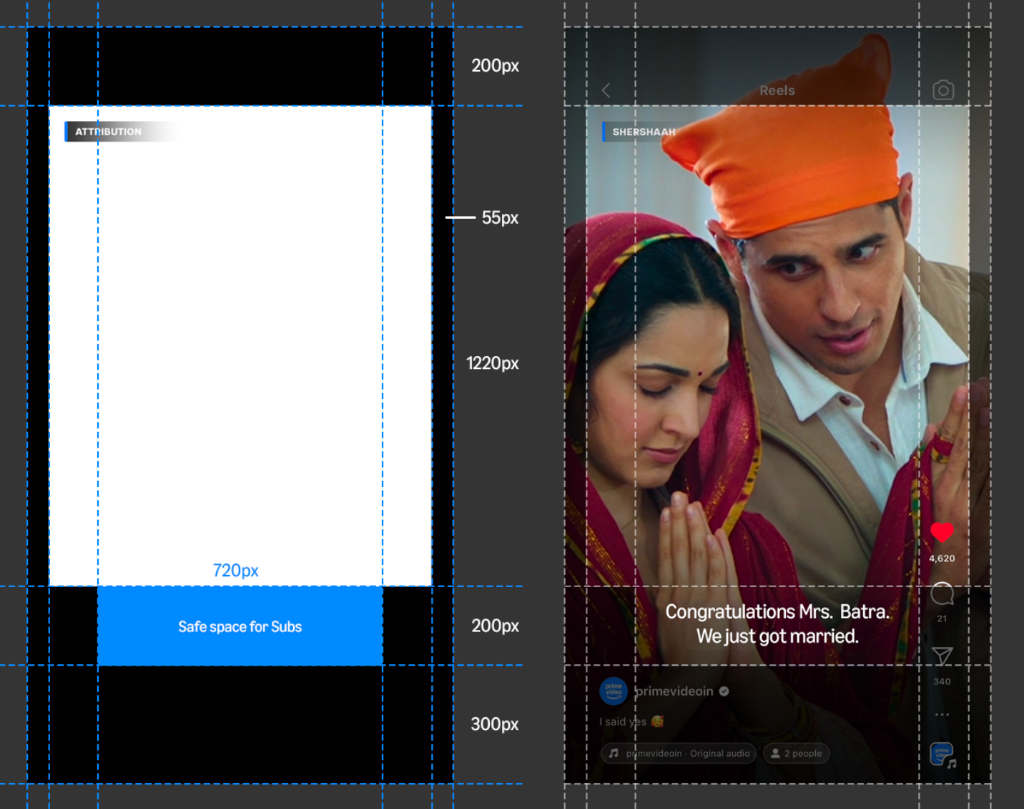Screen dimensions: 1024x809
Task: Select the Reels title in header
Action: pyautogui.click(x=777, y=90)
